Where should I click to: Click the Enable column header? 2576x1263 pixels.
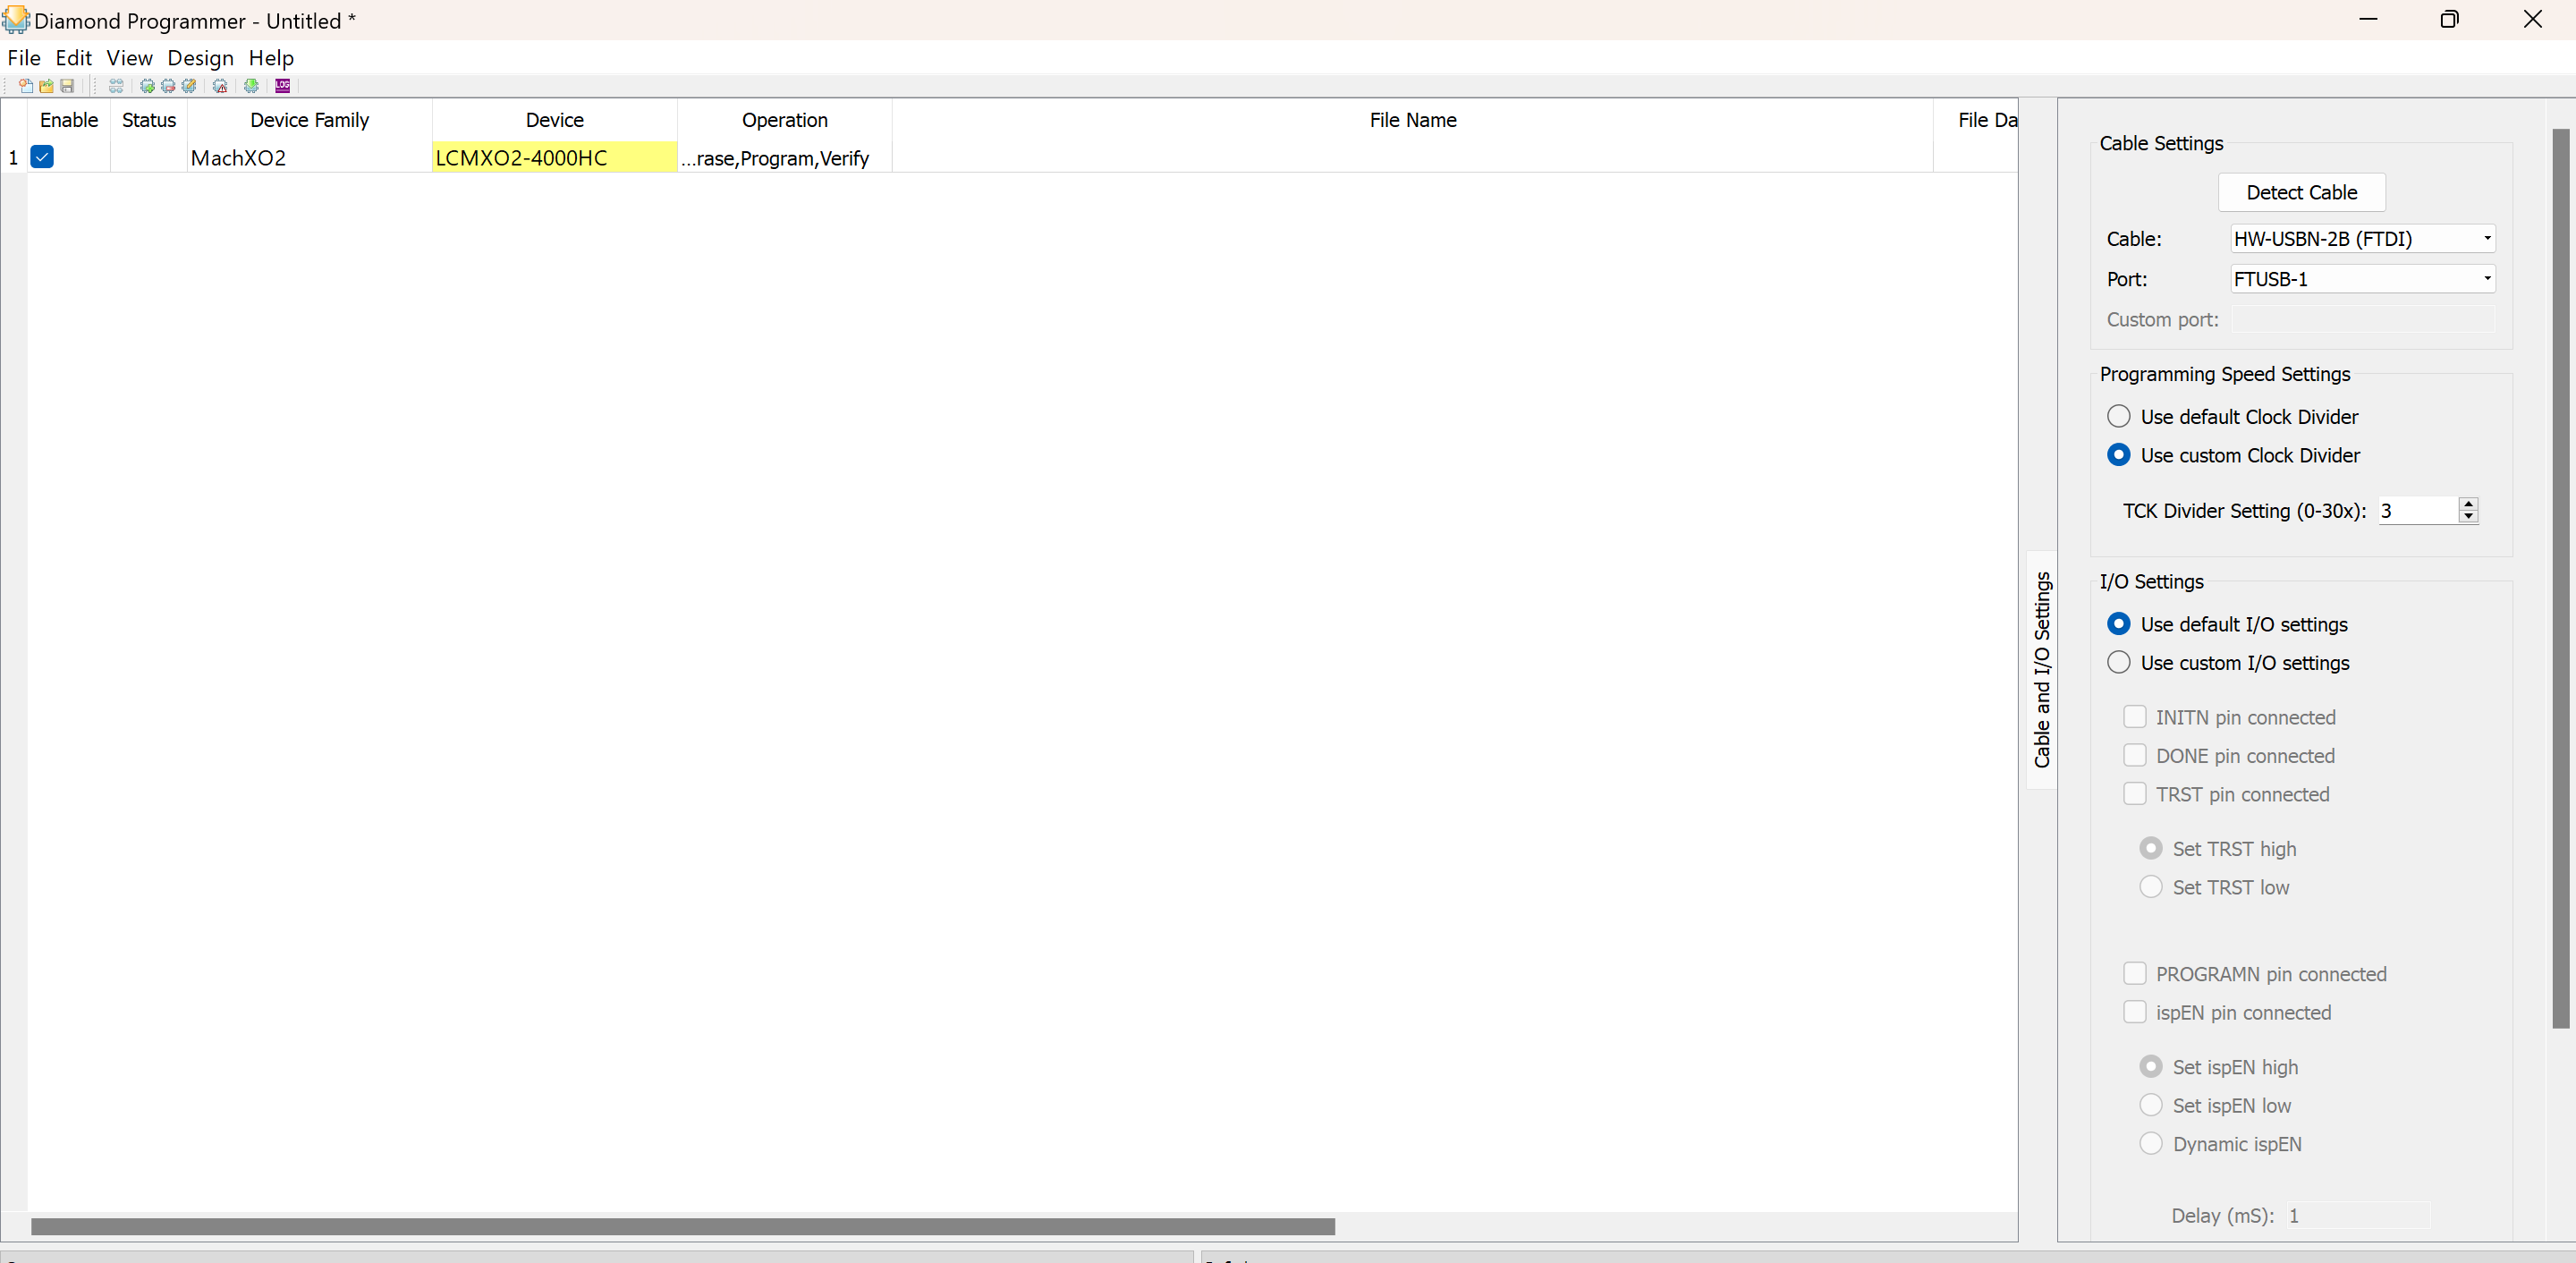tap(69, 120)
